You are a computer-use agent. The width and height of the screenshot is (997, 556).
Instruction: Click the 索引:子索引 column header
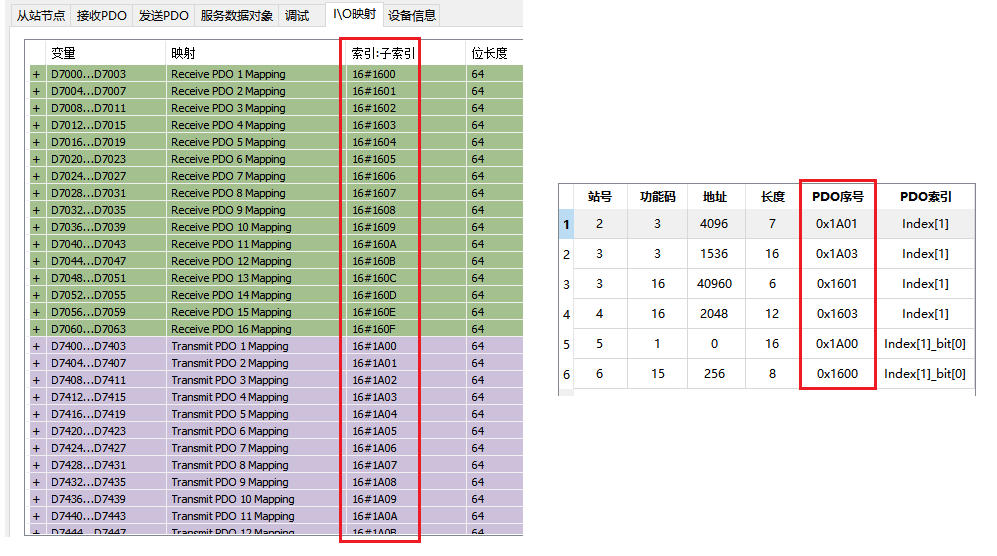pos(383,53)
